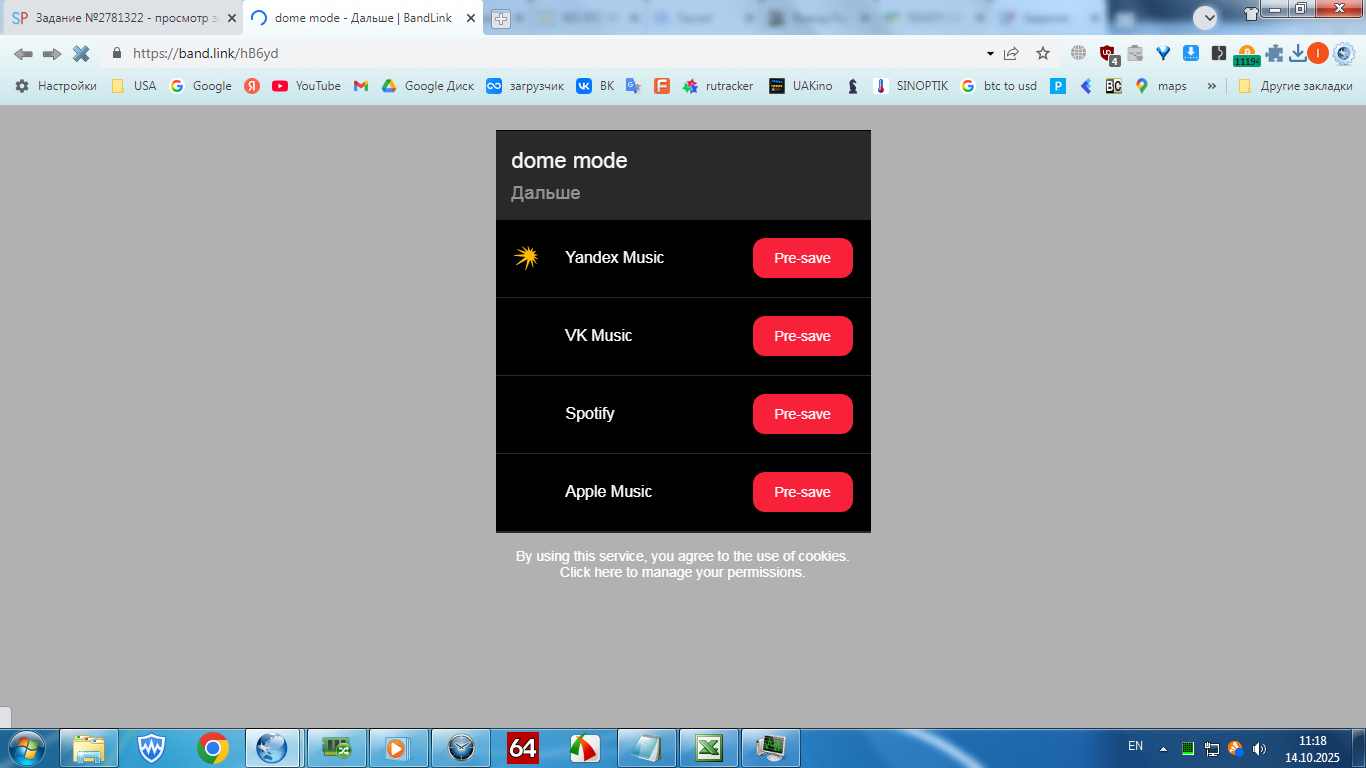Stop loading the page
This screenshot has width=1366, height=768.
point(81,53)
